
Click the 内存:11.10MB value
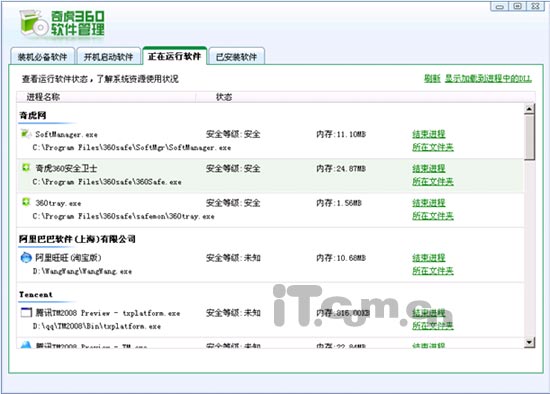[x=341, y=134]
